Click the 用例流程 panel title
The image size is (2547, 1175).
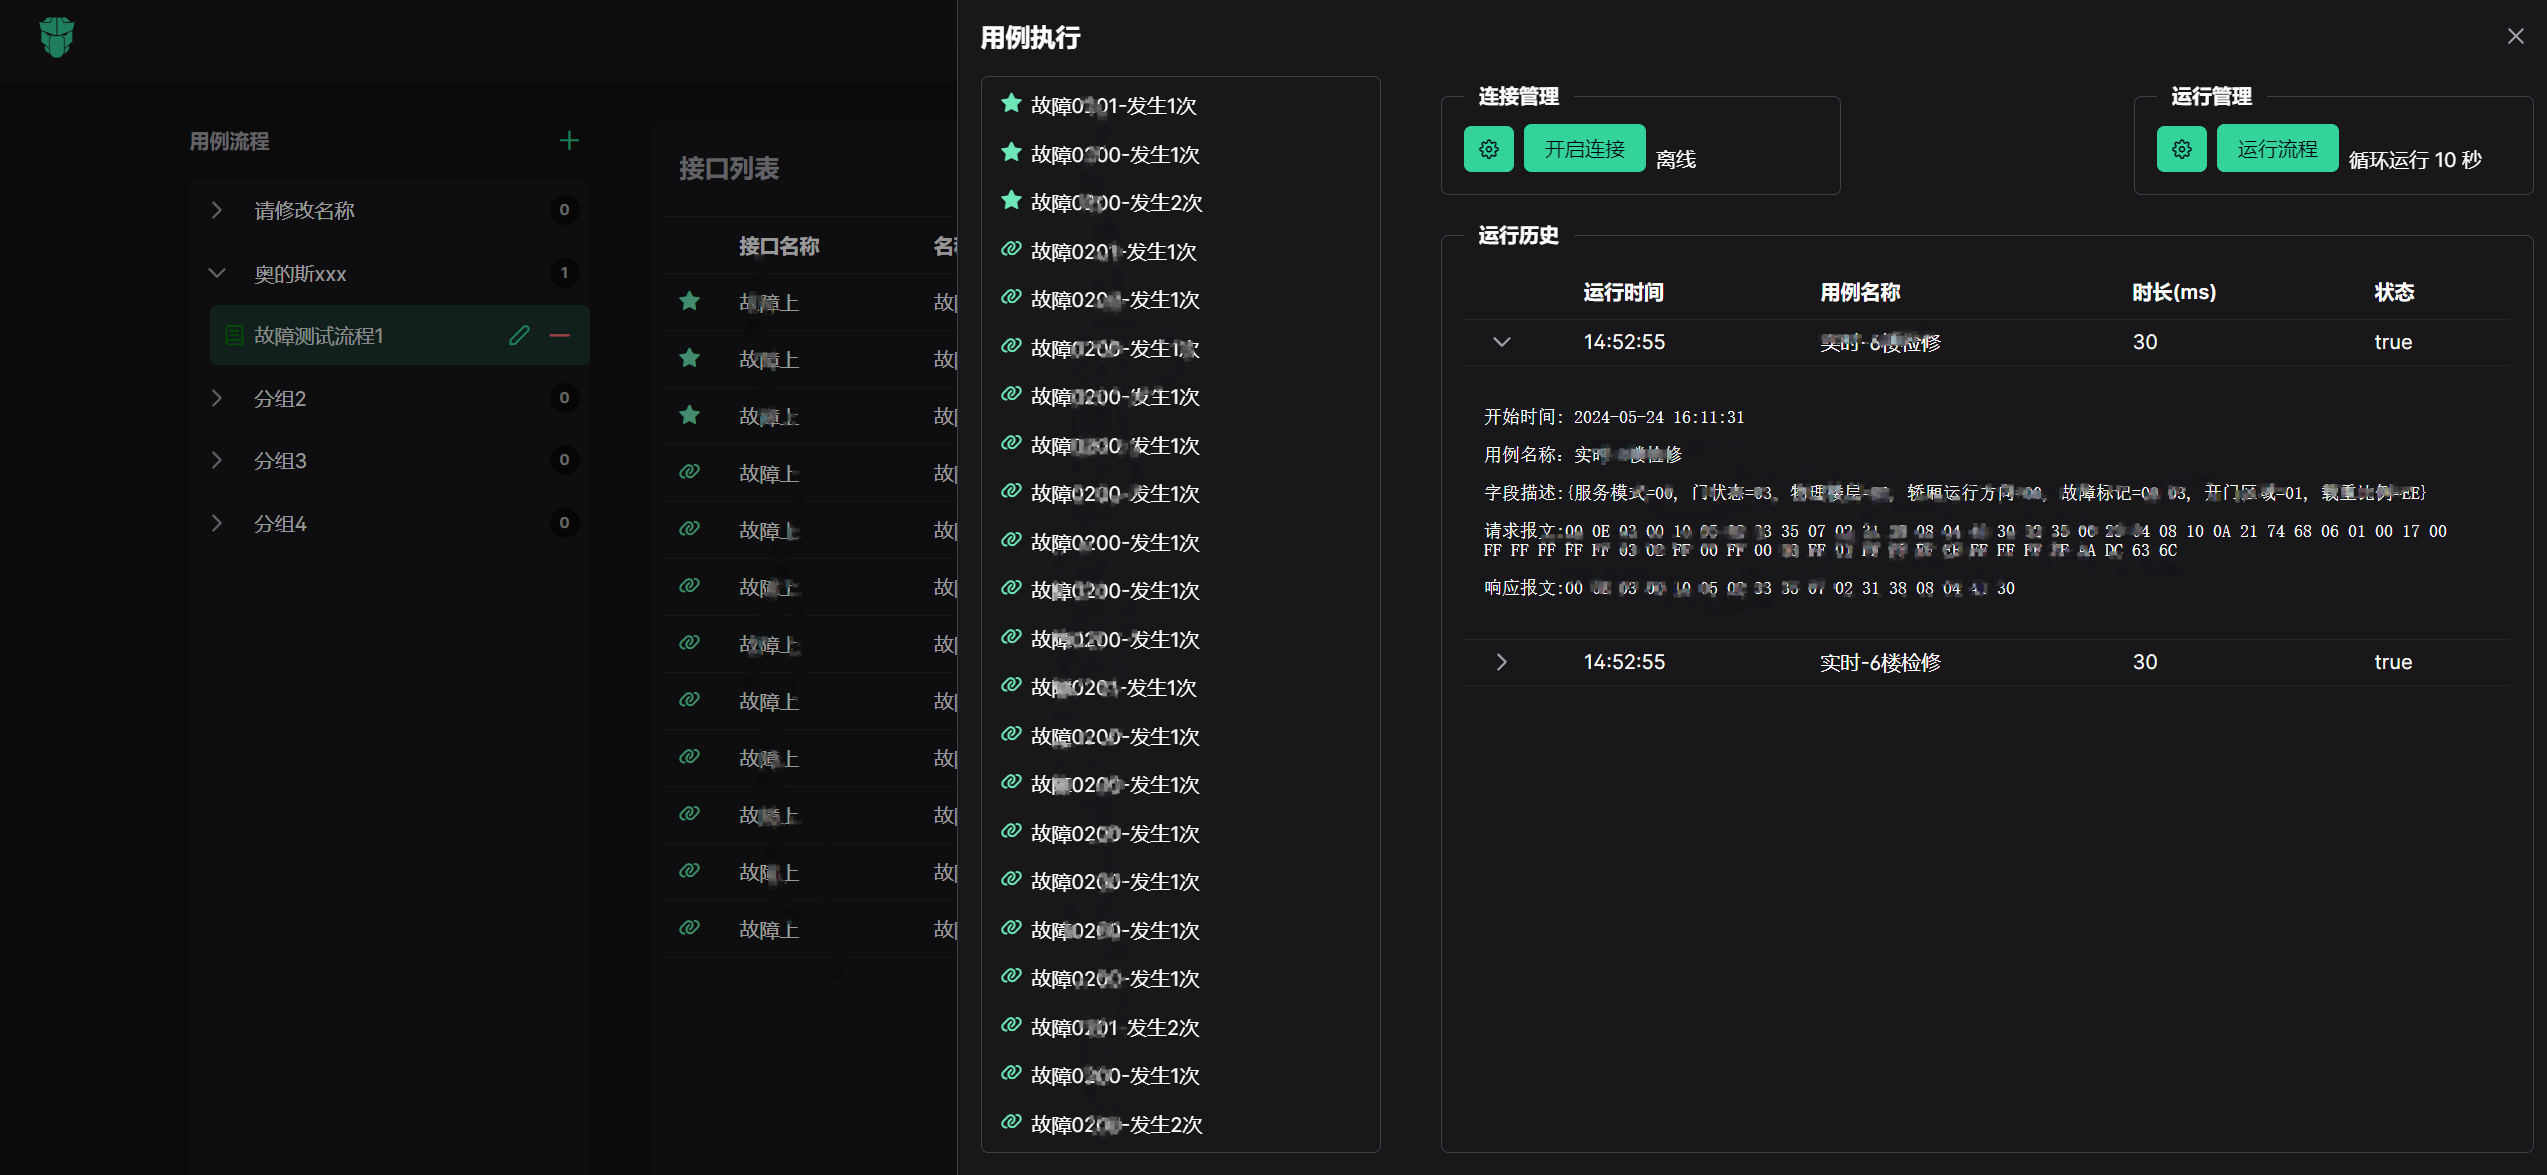[229, 141]
